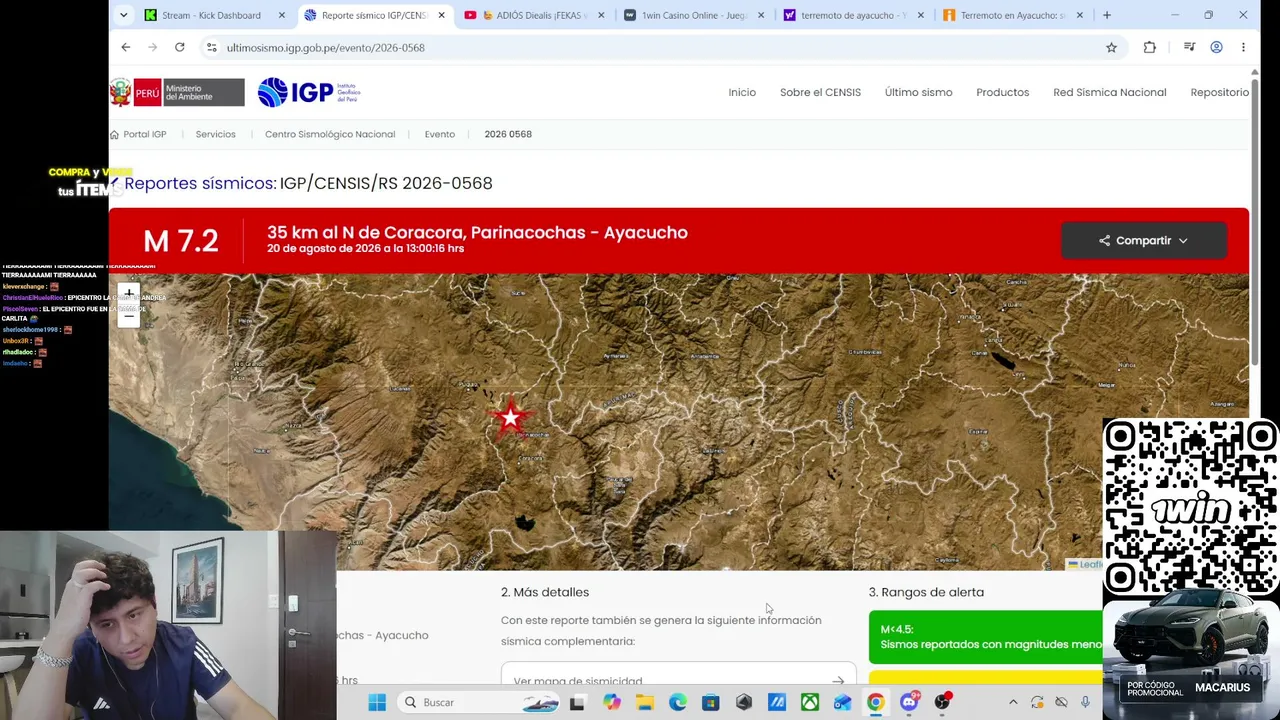Open the Productos menu item
Image resolution: width=1280 pixels, height=720 pixels.
click(1002, 92)
